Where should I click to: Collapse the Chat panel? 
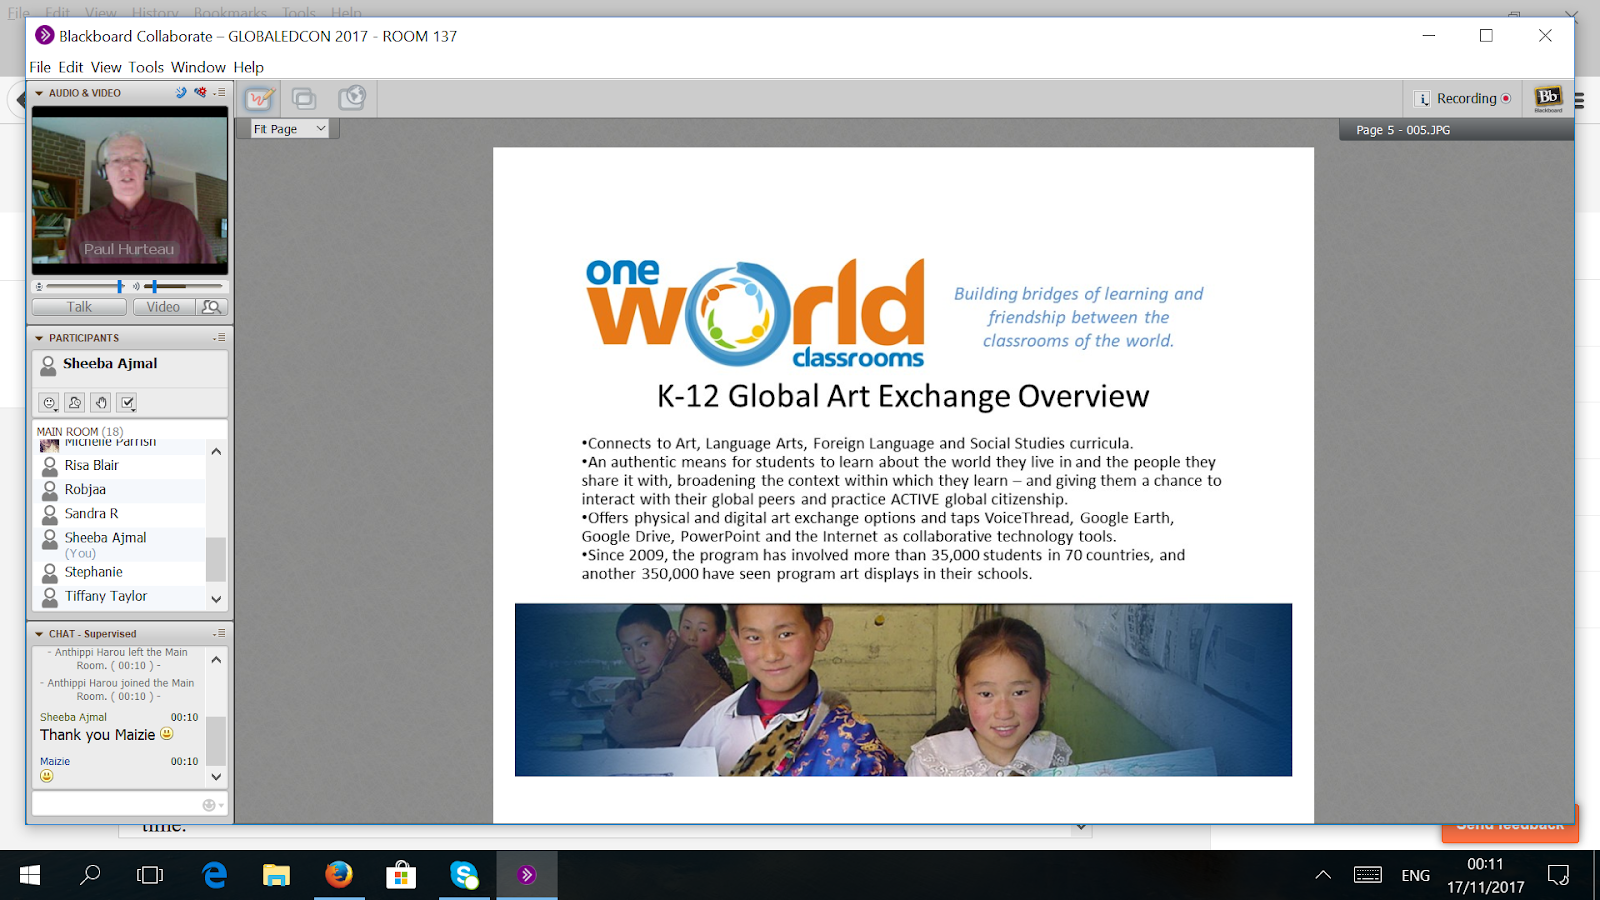pos(39,634)
